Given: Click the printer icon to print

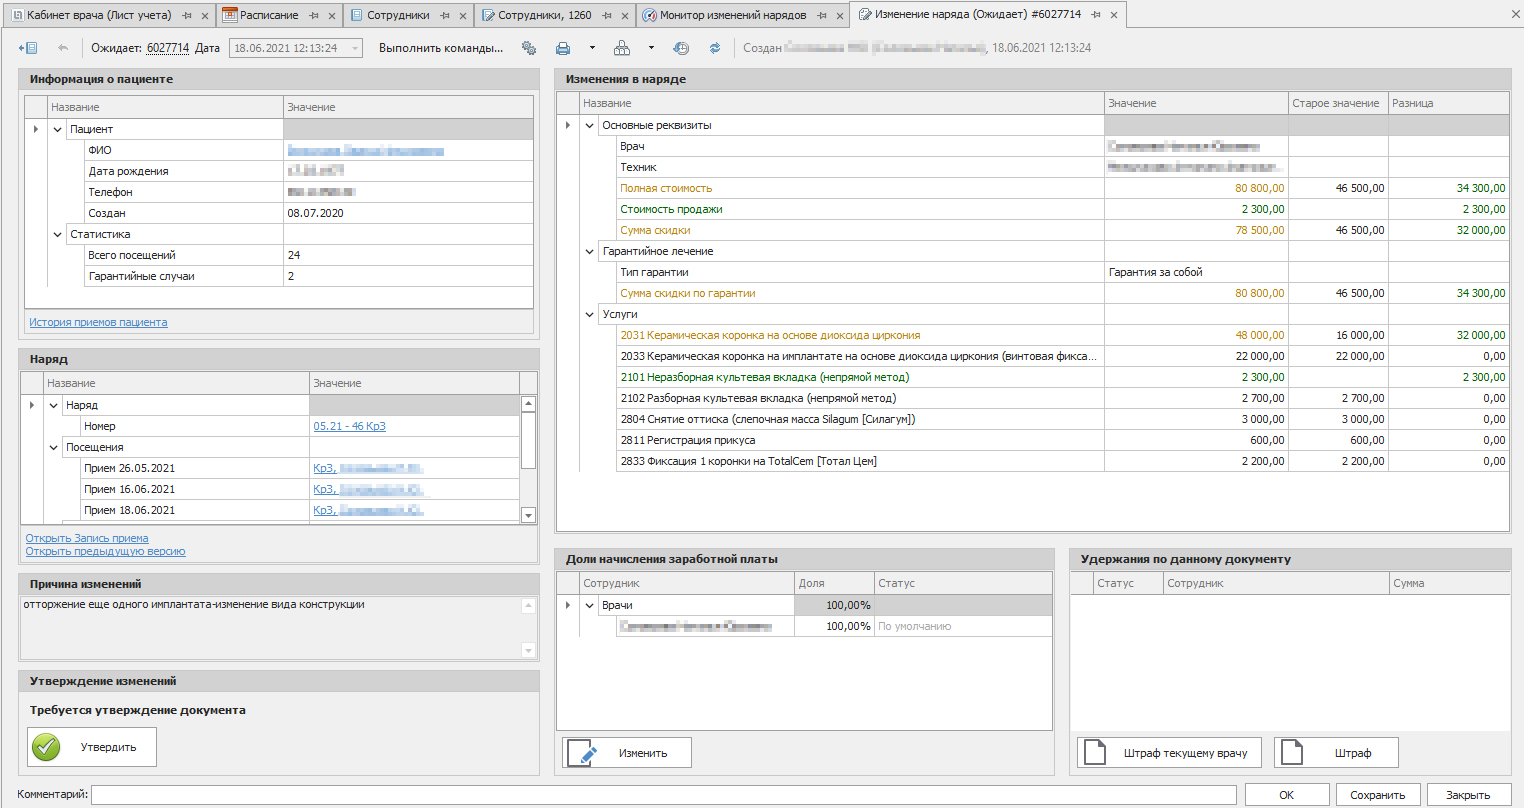Looking at the screenshot, I should (x=563, y=48).
